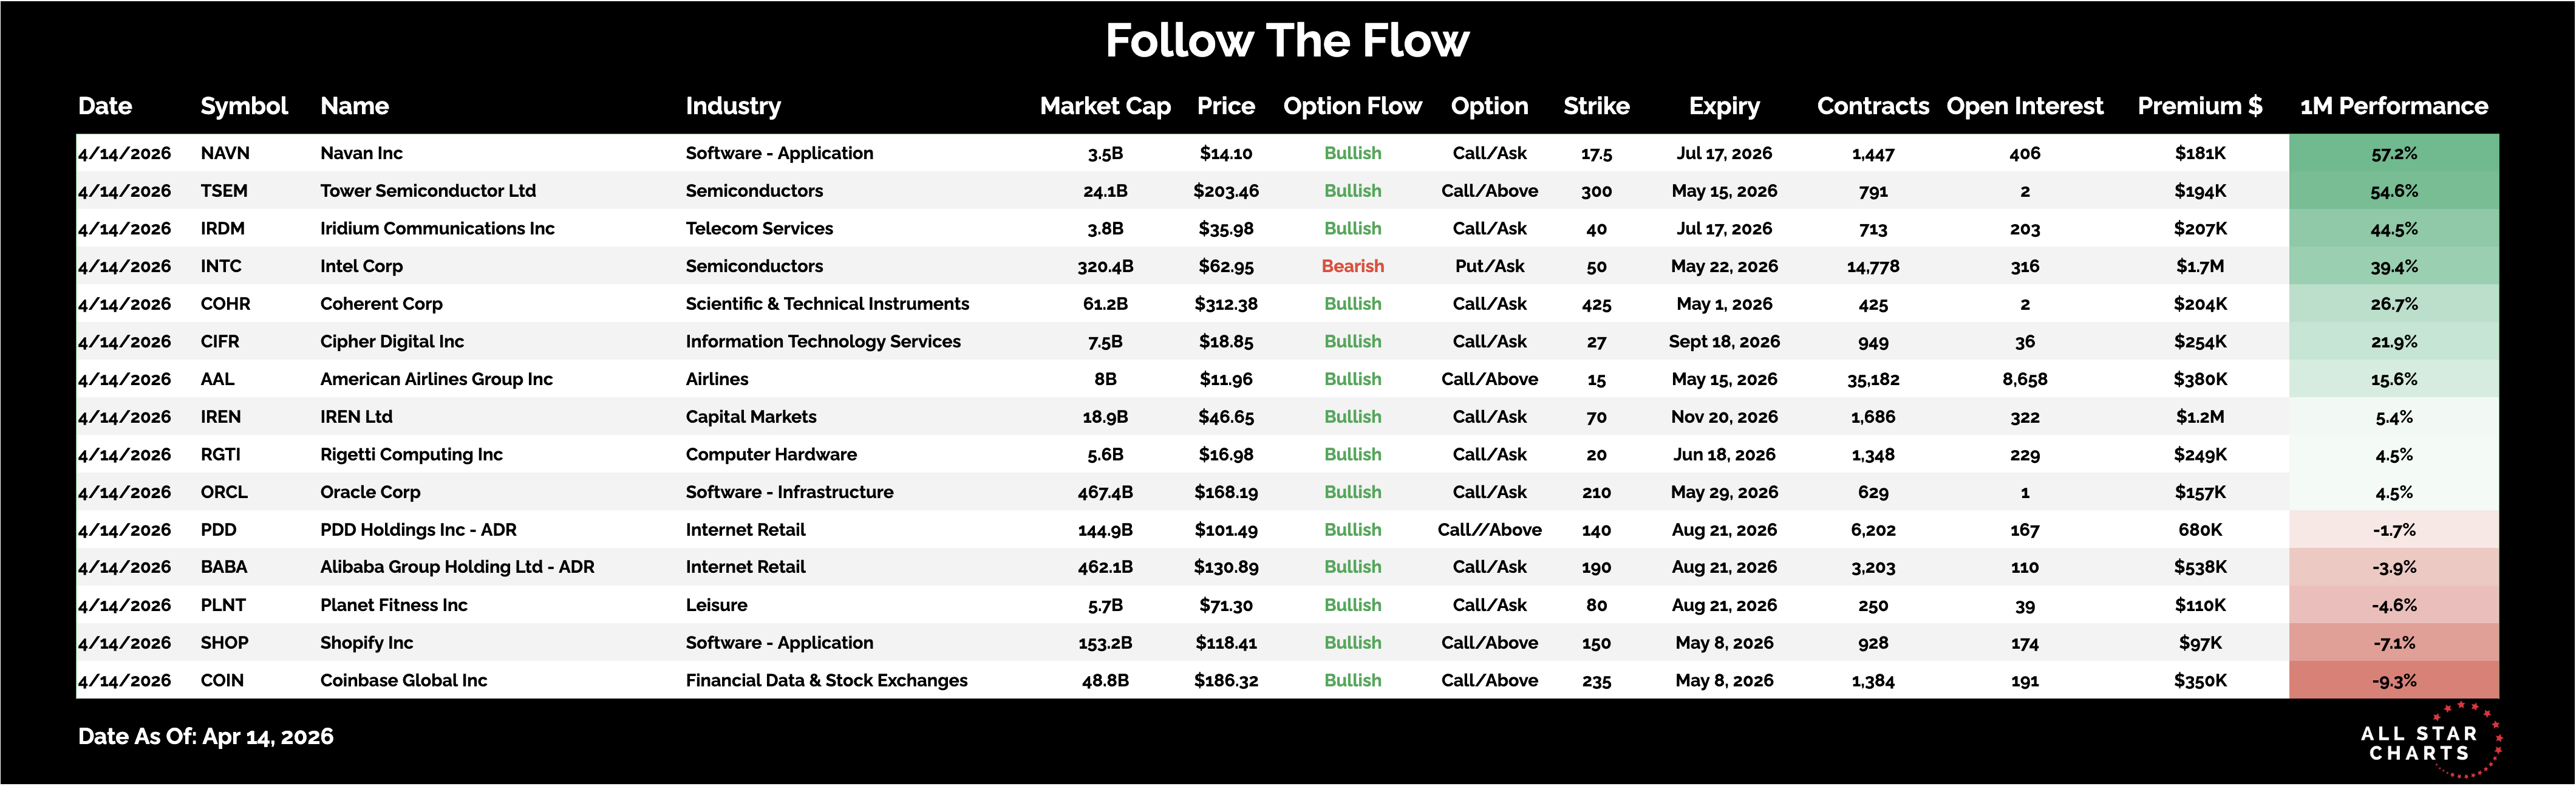The width and height of the screenshot is (2576, 786).
Task: Click the Option Flow column header
Action: (x=1352, y=106)
